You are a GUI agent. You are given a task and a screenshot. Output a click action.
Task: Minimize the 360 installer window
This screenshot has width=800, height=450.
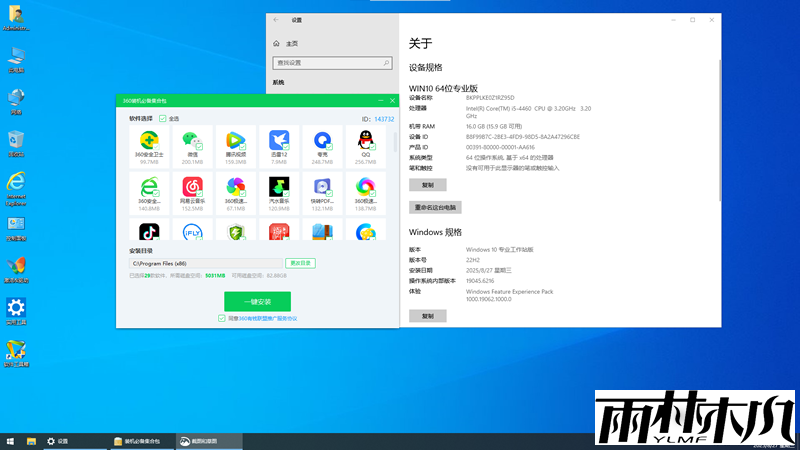click(381, 101)
